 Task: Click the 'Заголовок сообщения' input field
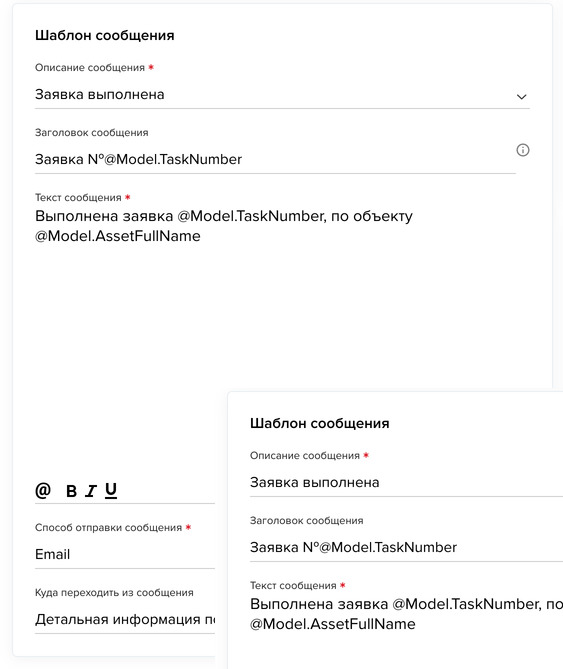[x=275, y=160]
